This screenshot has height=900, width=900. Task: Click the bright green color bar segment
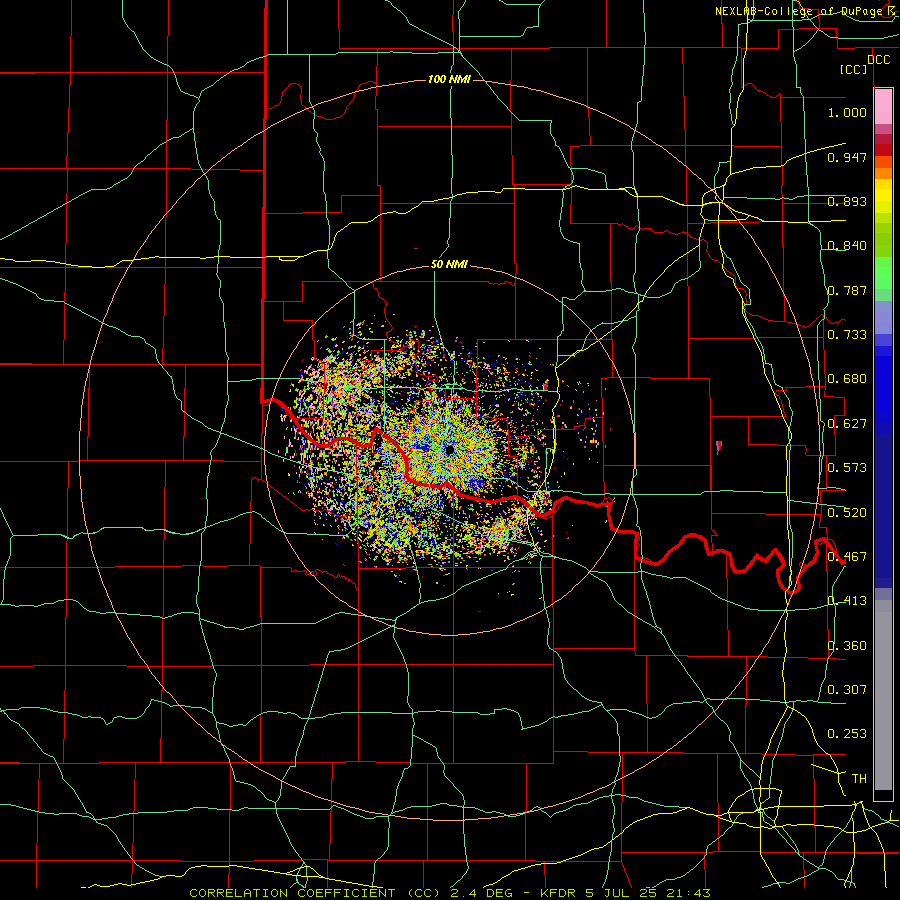click(x=883, y=273)
